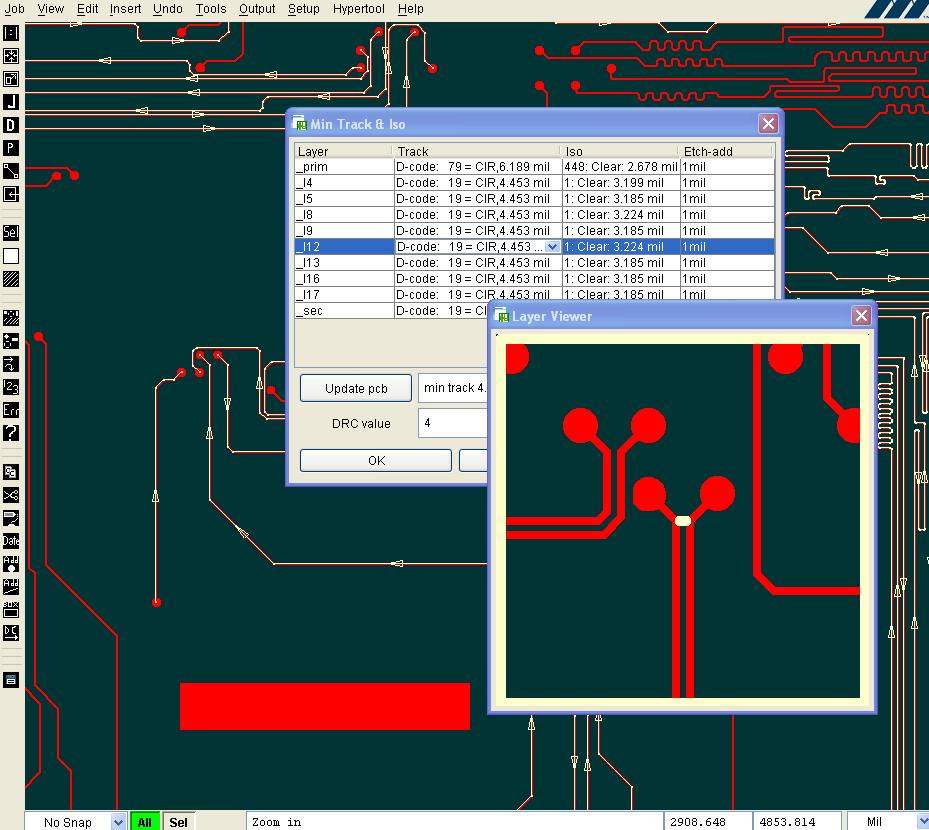Select the _l9 layer row
This screenshot has width=929, height=830.
pyautogui.click(x=534, y=230)
